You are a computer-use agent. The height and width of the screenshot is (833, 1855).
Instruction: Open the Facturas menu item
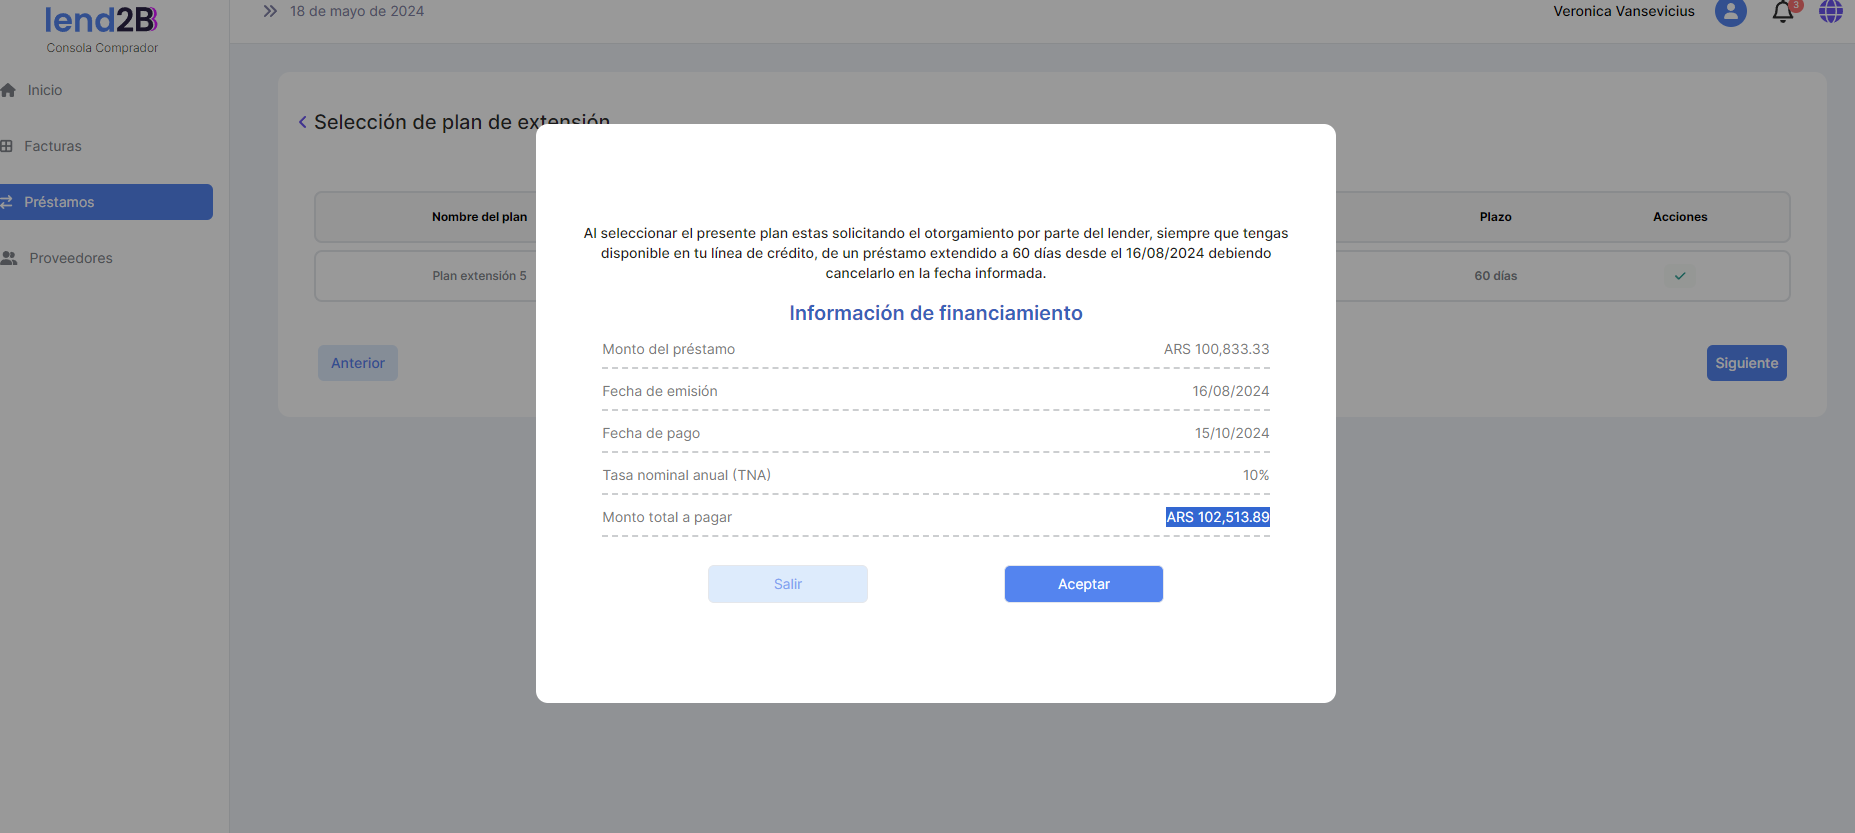pyautogui.click(x=53, y=146)
